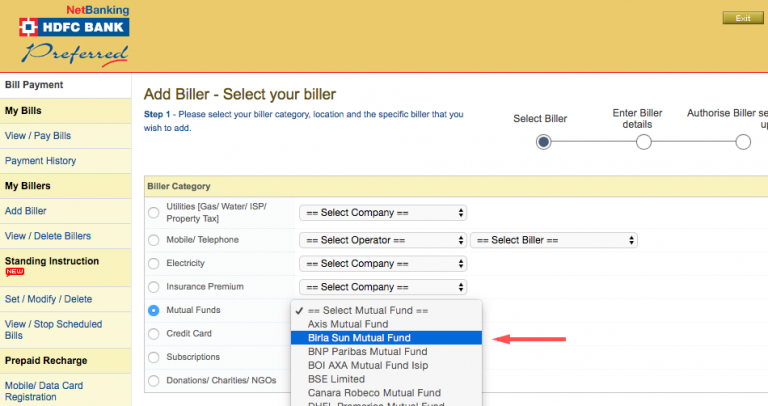Click the HDFC Bank logo
This screenshot has height=406, width=768.
tap(74, 27)
